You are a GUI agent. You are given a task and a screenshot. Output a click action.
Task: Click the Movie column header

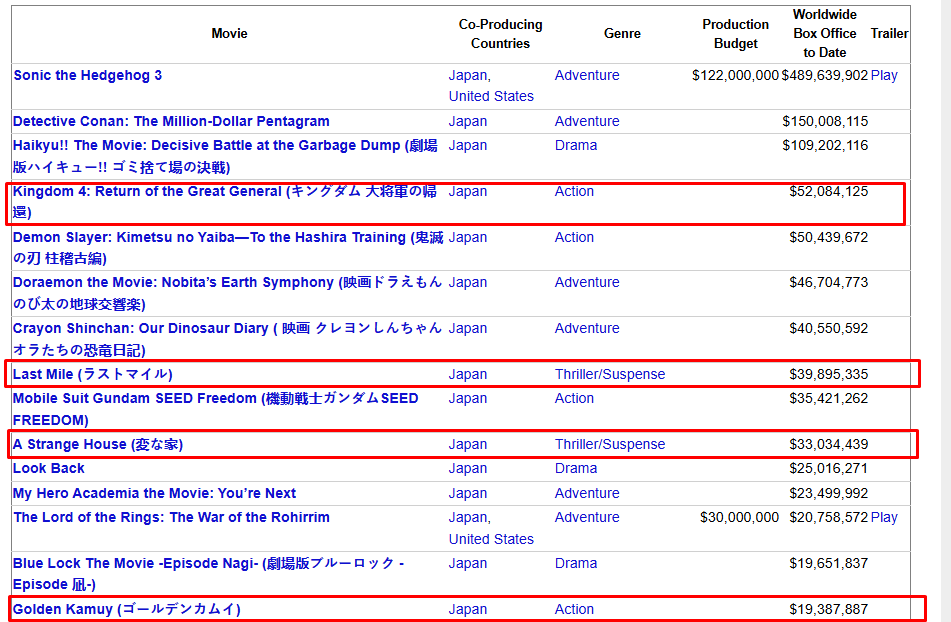click(229, 33)
